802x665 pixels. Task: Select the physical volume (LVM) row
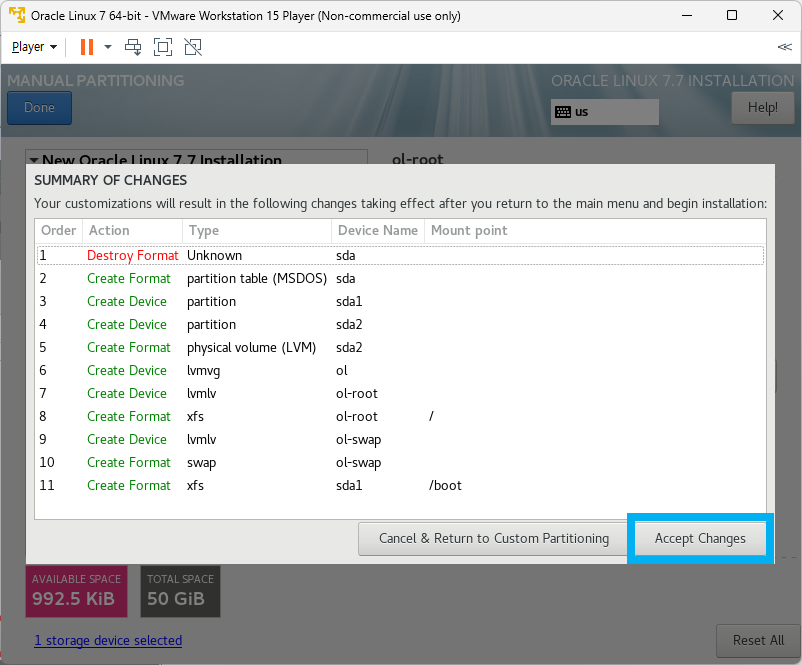(400, 347)
